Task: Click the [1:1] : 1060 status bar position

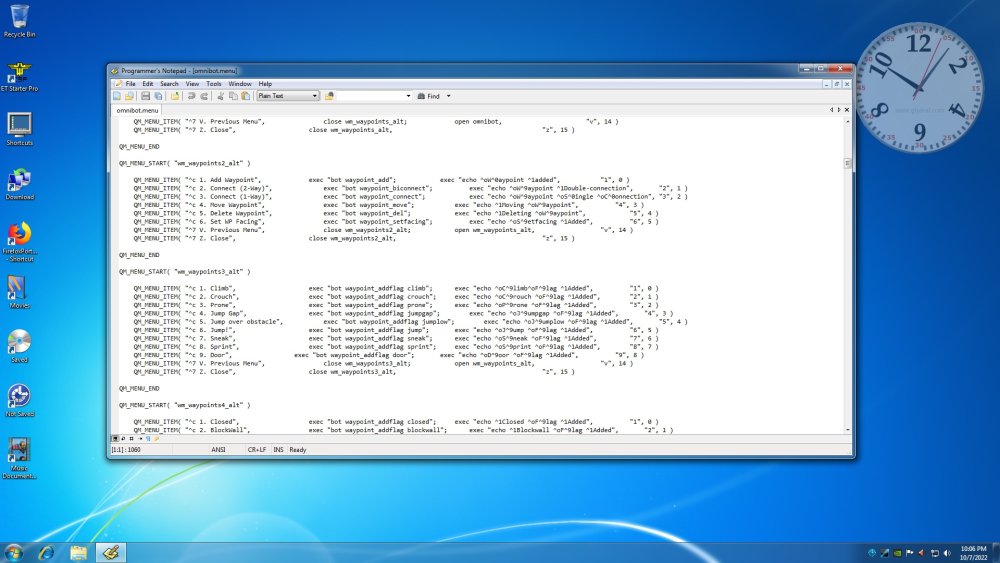Action: click(126, 450)
